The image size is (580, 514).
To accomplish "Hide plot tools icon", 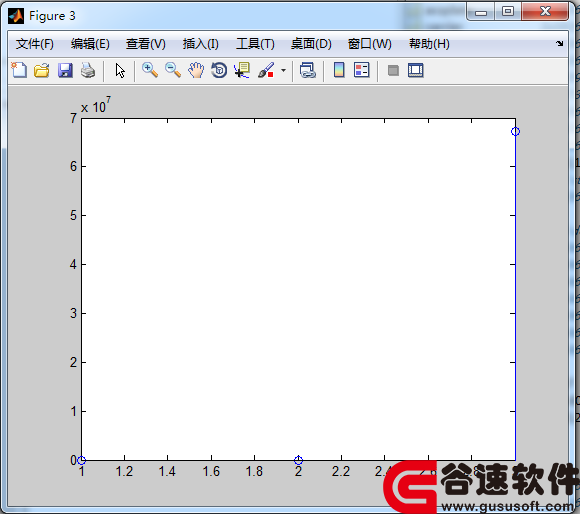I will pos(393,70).
